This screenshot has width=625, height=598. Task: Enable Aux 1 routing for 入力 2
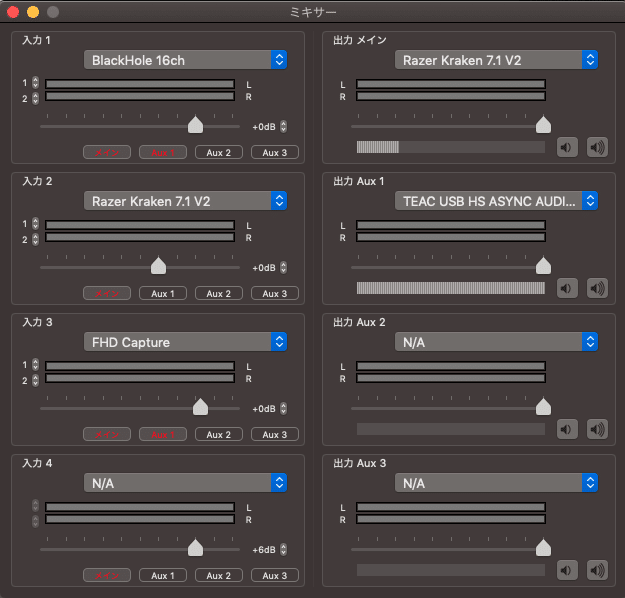(x=163, y=294)
